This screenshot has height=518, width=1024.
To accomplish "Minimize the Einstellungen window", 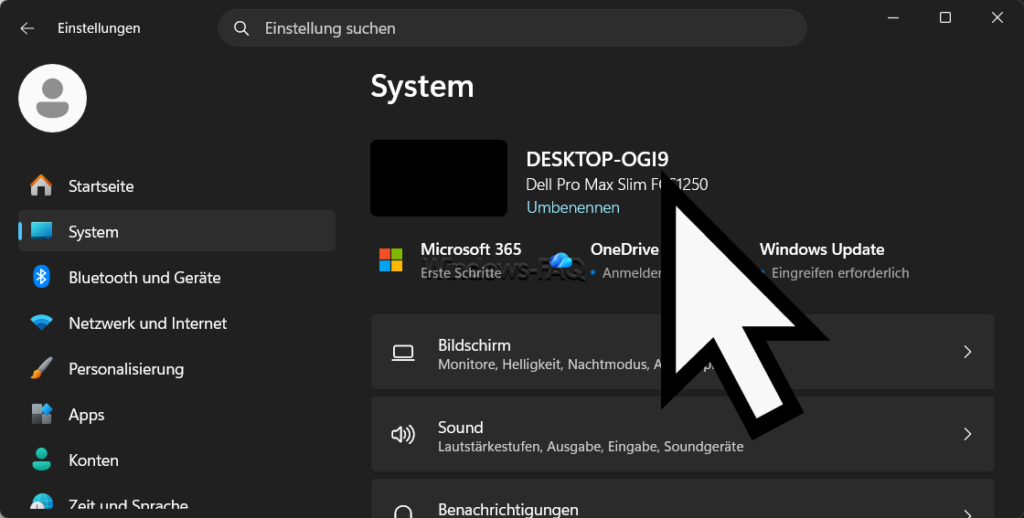I will 893,18.
